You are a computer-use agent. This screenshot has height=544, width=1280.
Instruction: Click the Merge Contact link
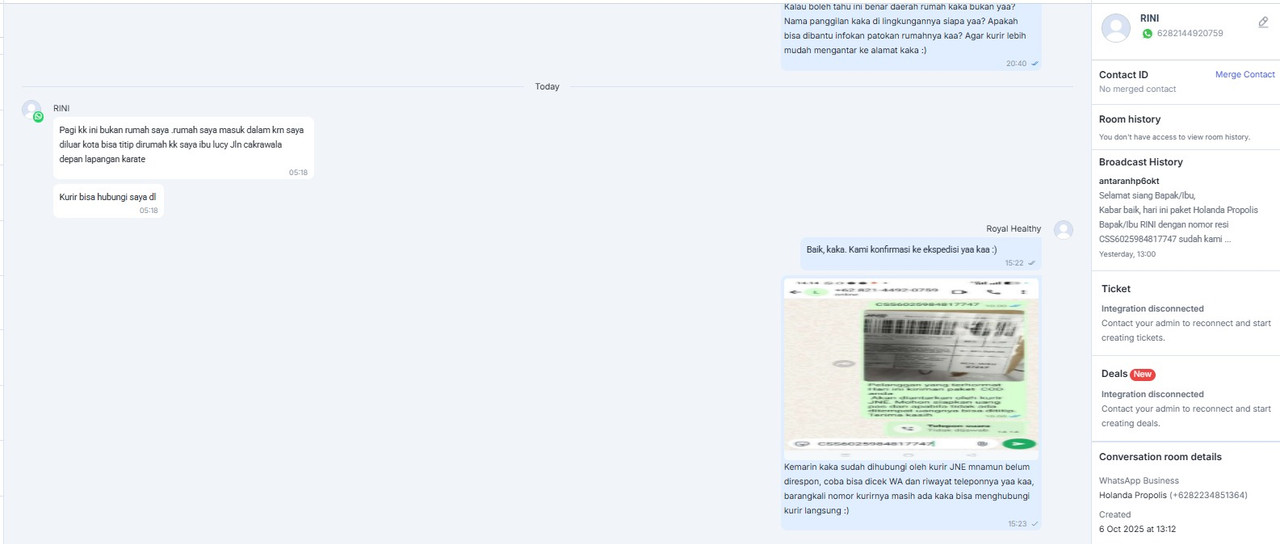pyautogui.click(x=1245, y=75)
